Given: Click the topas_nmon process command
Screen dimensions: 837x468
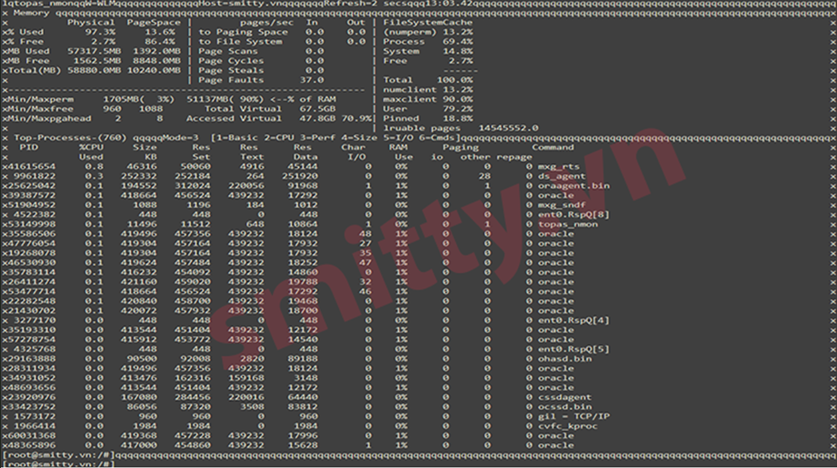Looking at the screenshot, I should [567, 224].
